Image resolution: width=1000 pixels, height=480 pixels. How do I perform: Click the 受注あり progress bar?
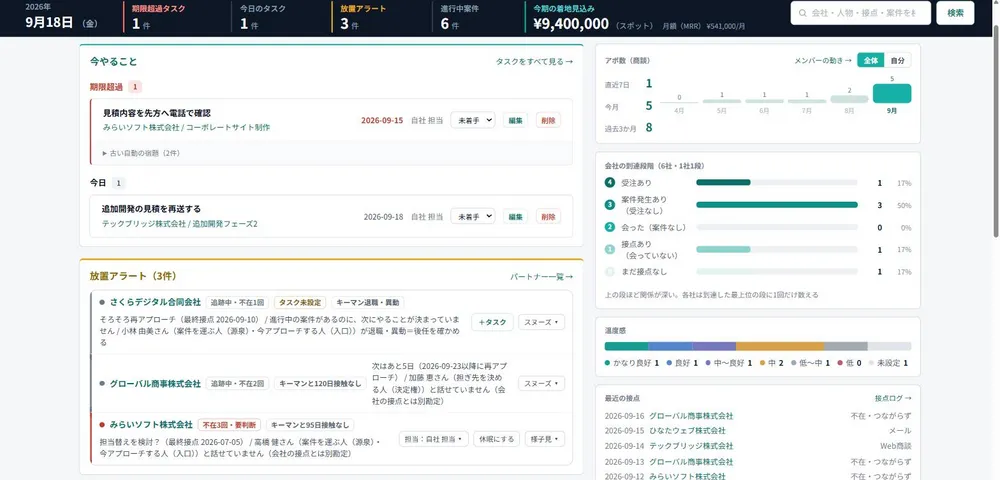pyautogui.click(x=777, y=183)
